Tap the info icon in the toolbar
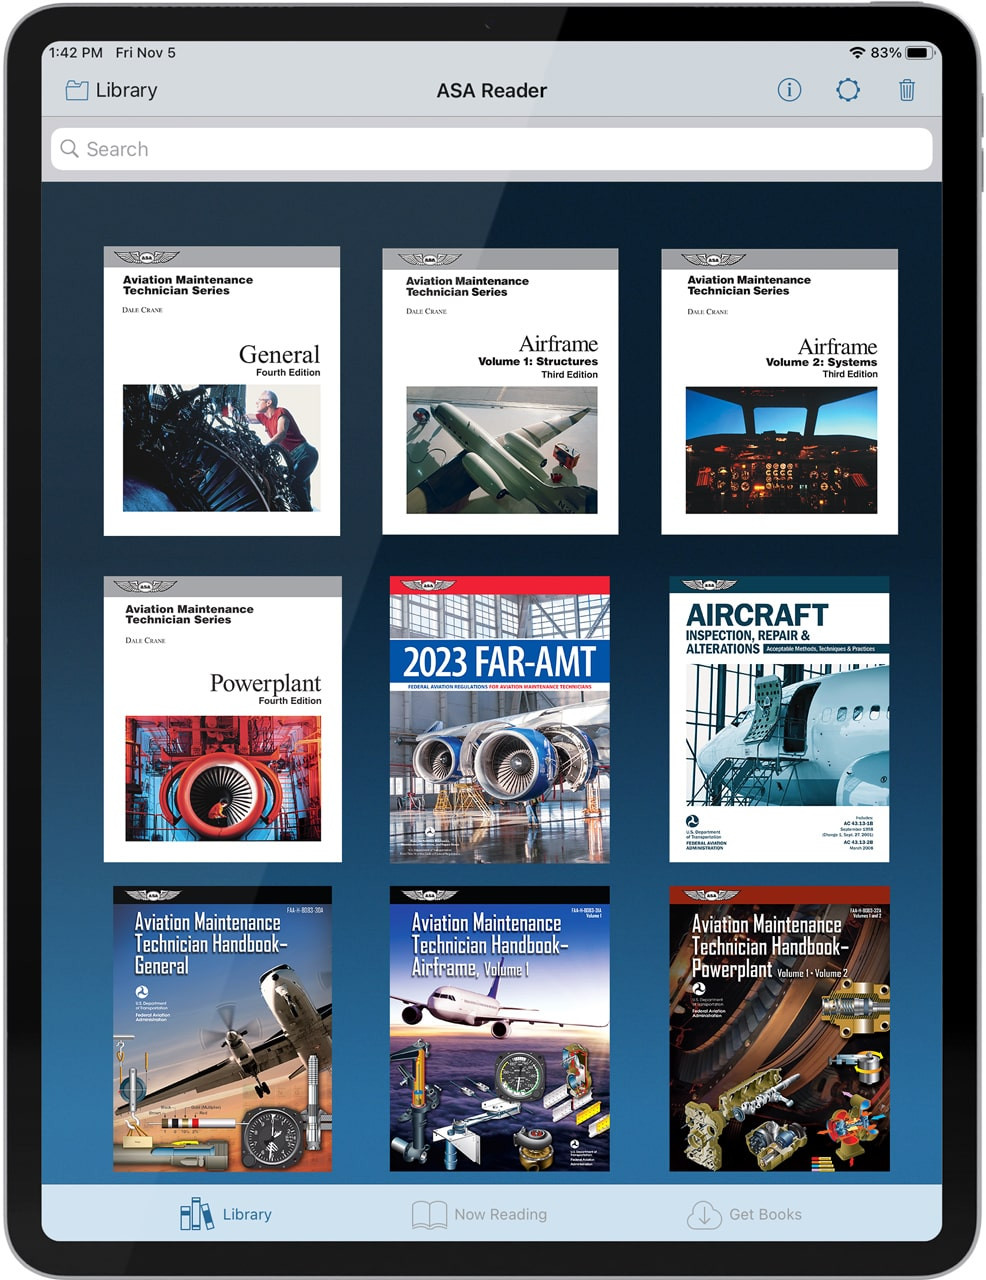The height and width of the screenshot is (1280, 986). tap(789, 90)
